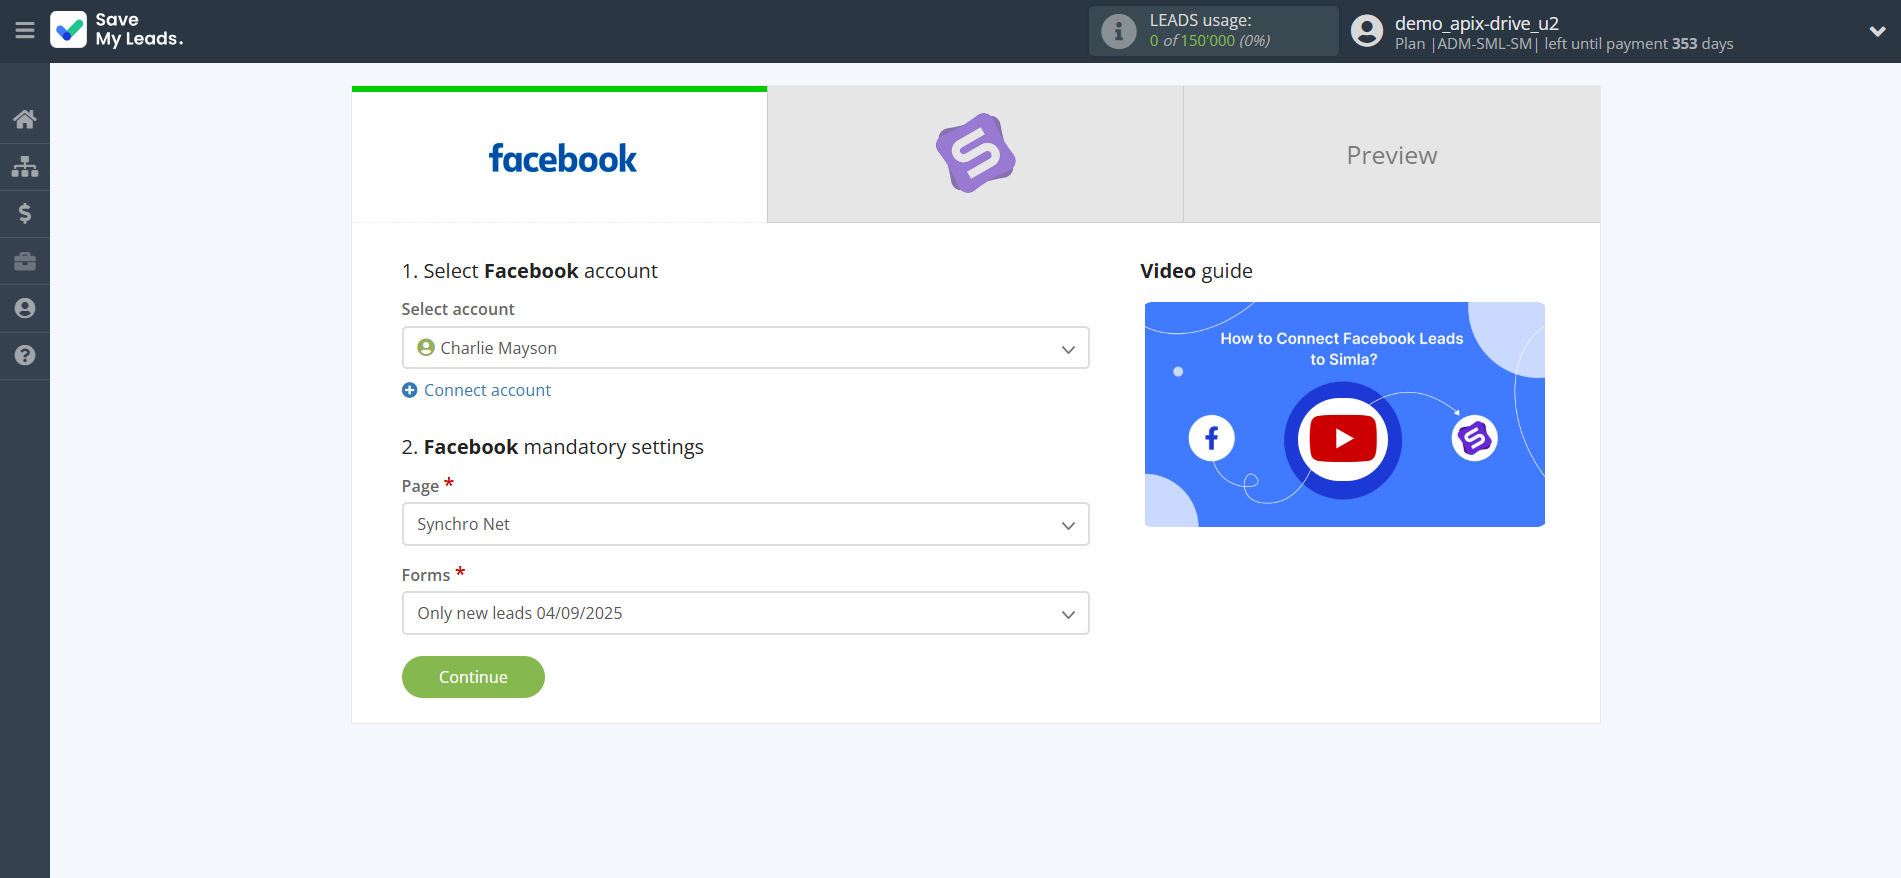The image size is (1901, 878).
Task: Open billing dollar sign icon in sidebar
Action: 25,213
